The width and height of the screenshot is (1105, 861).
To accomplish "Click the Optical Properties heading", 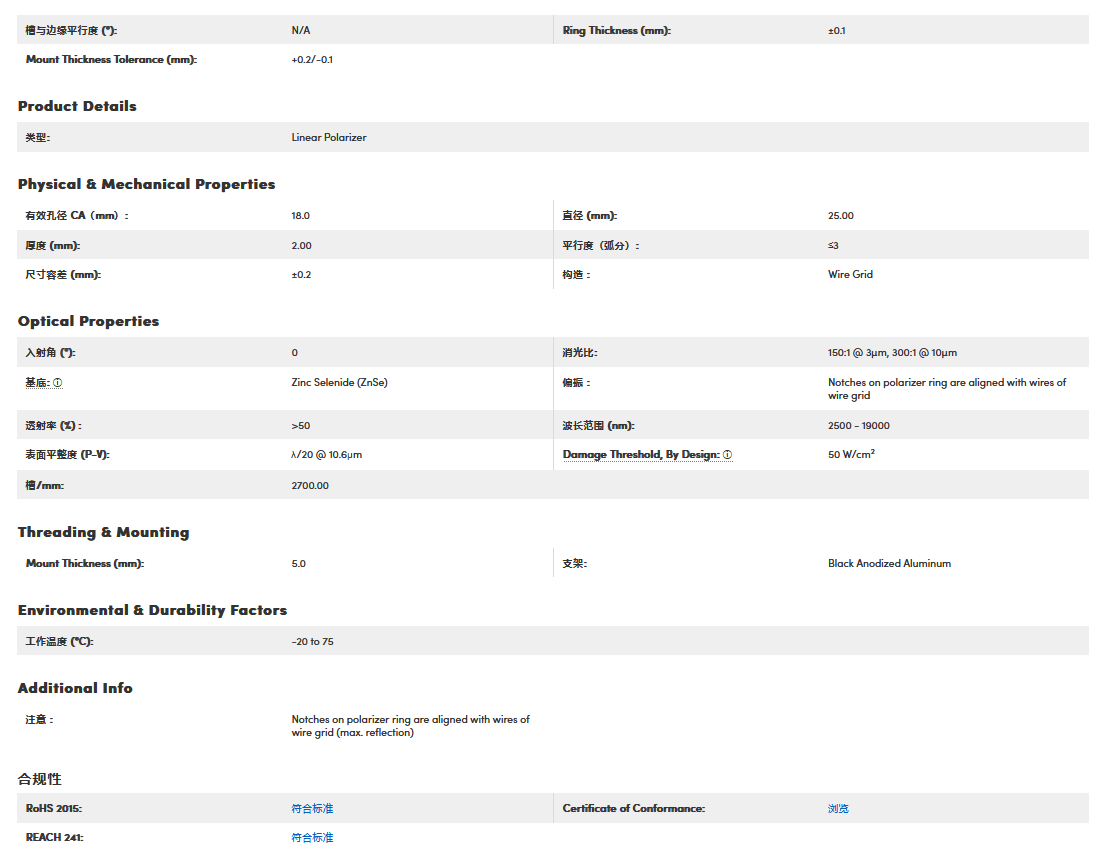I will click(x=88, y=321).
